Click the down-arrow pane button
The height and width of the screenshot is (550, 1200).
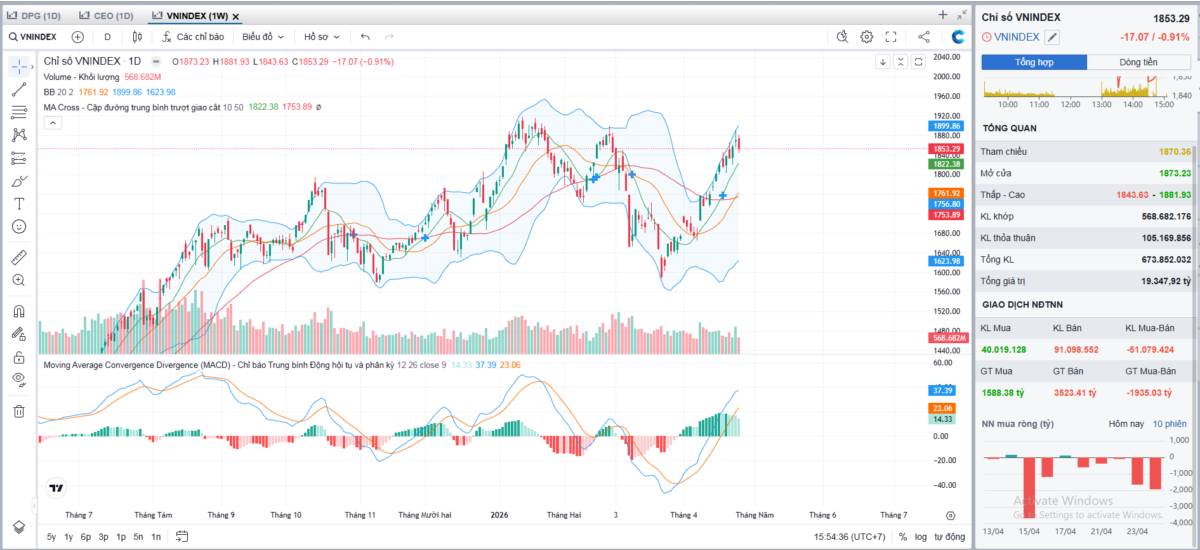[883, 61]
